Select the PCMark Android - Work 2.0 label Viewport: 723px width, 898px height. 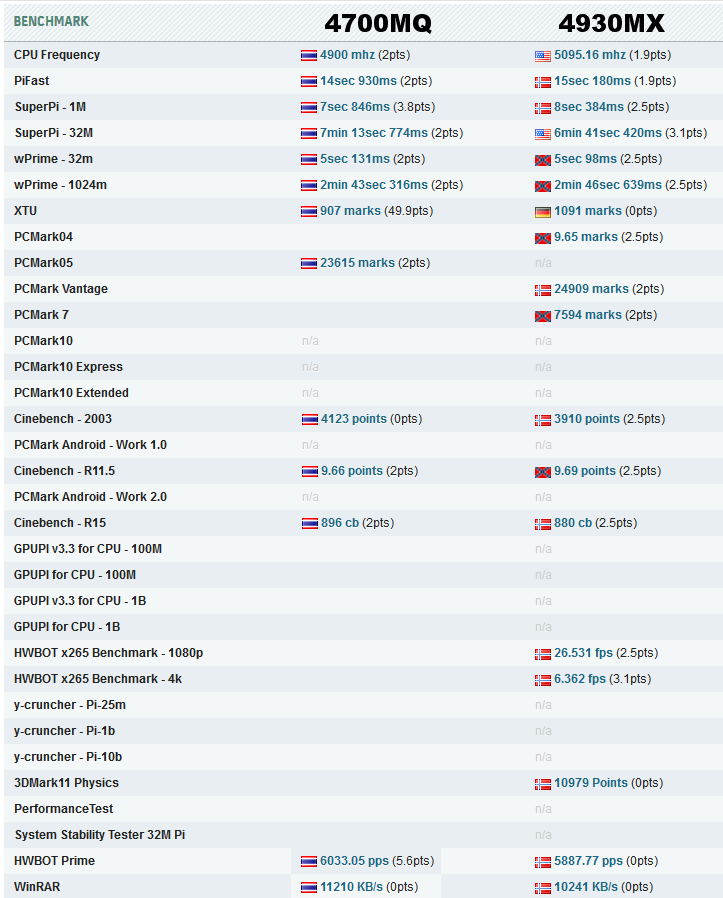tap(91, 497)
